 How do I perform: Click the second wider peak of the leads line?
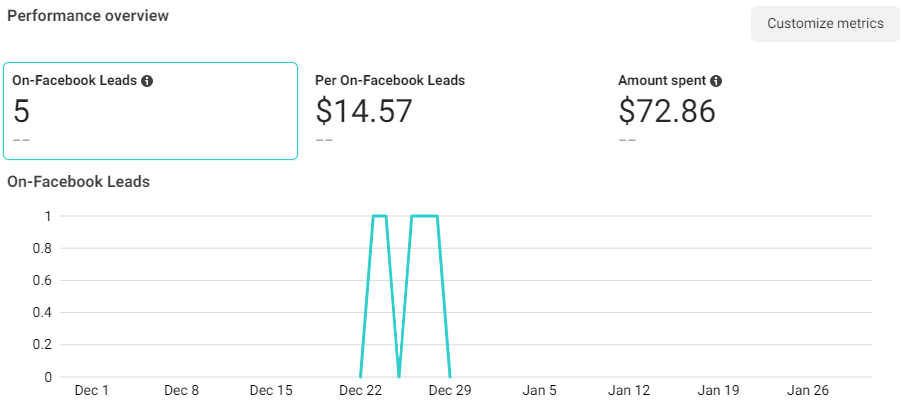[424, 216]
